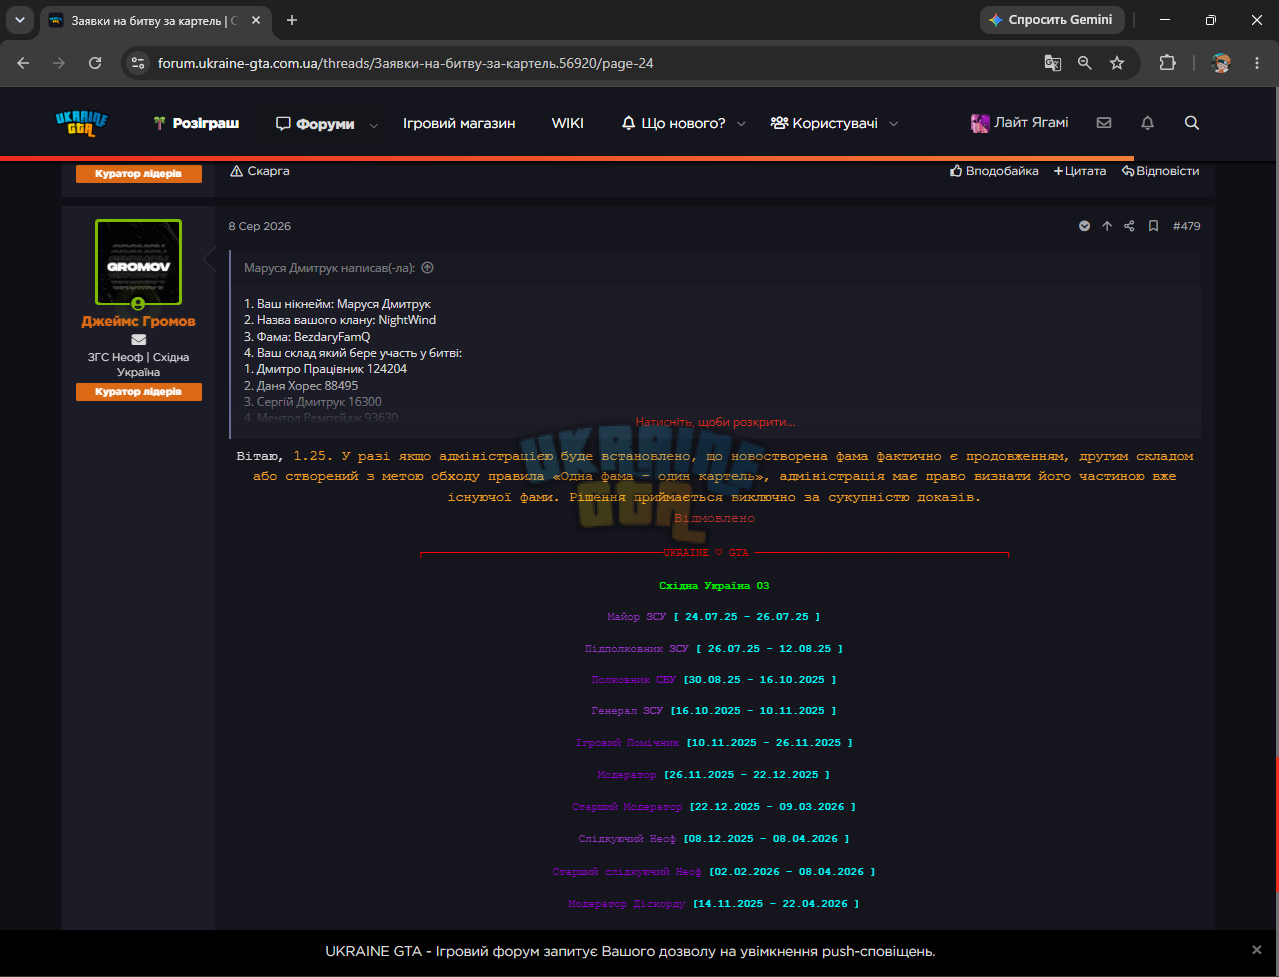Open the GROMOV avatar profile
Image resolution: width=1279 pixels, height=977 pixels.
click(138, 262)
